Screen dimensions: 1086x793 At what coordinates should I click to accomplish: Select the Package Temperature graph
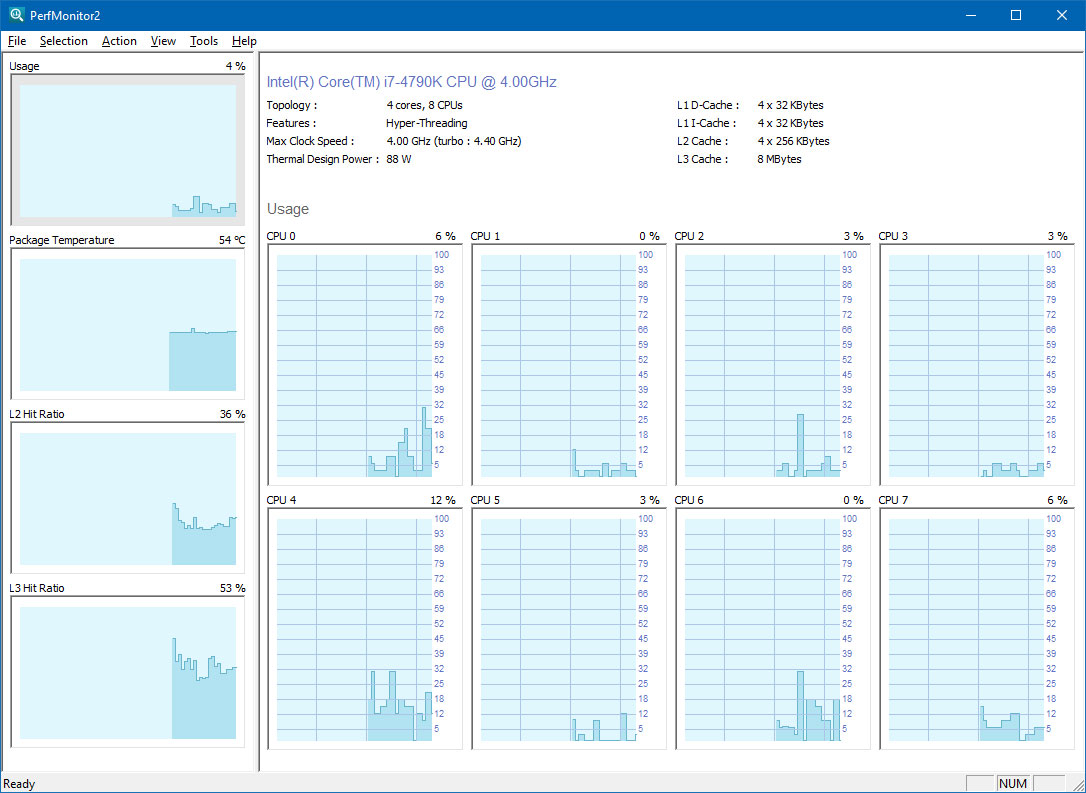(127, 324)
